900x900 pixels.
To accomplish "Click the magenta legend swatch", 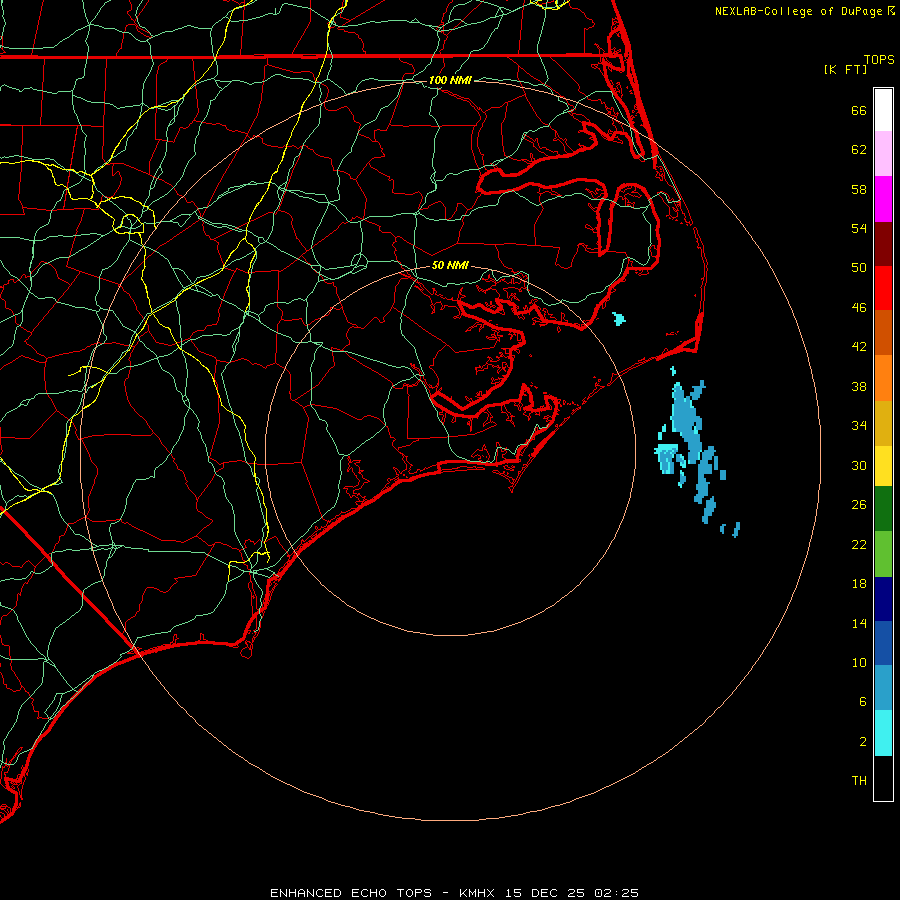I will point(883,199).
